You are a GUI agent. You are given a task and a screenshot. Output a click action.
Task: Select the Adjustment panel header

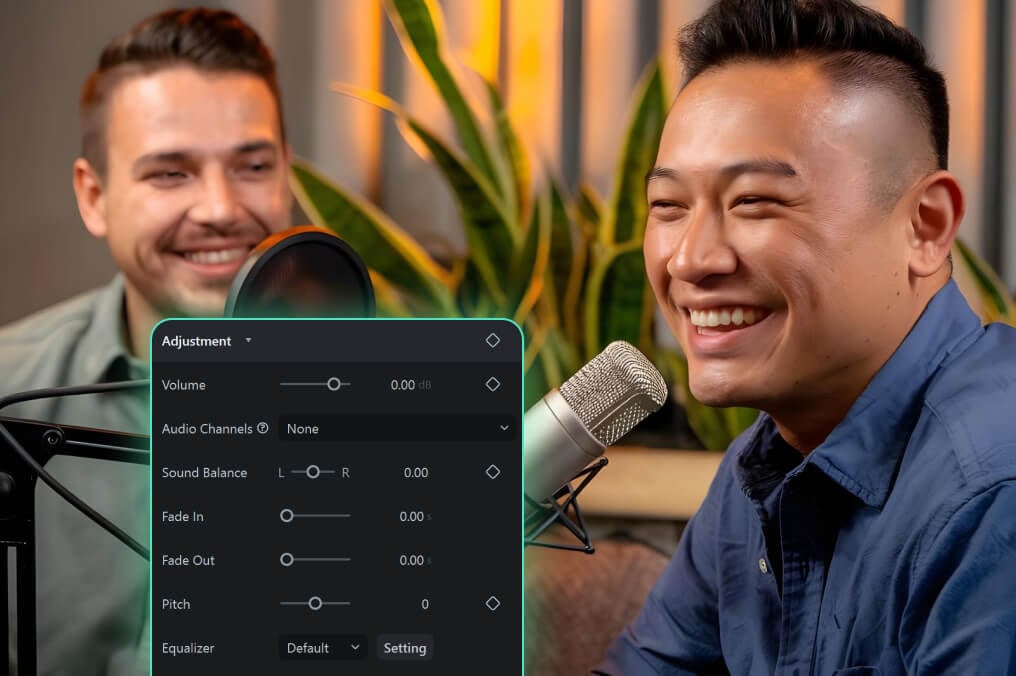tap(197, 340)
